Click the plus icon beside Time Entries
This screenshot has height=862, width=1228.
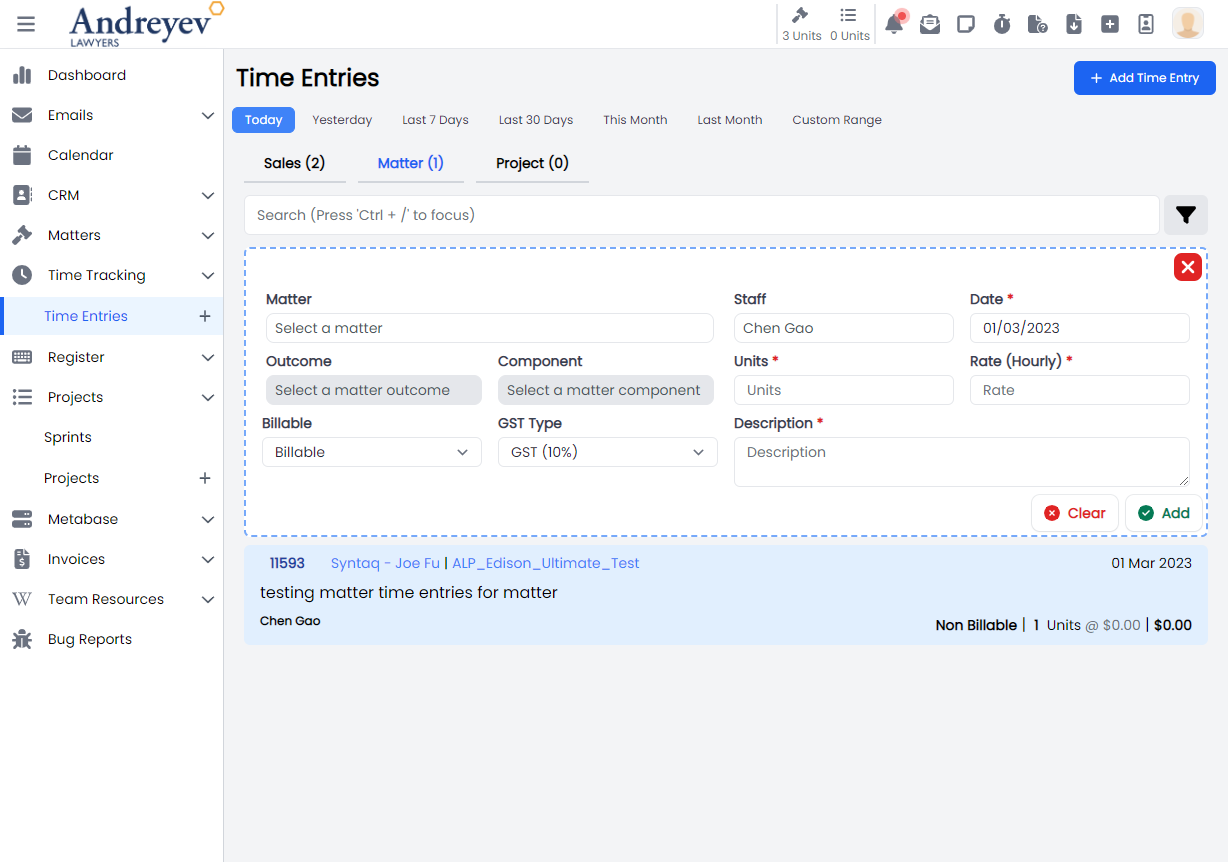205,316
